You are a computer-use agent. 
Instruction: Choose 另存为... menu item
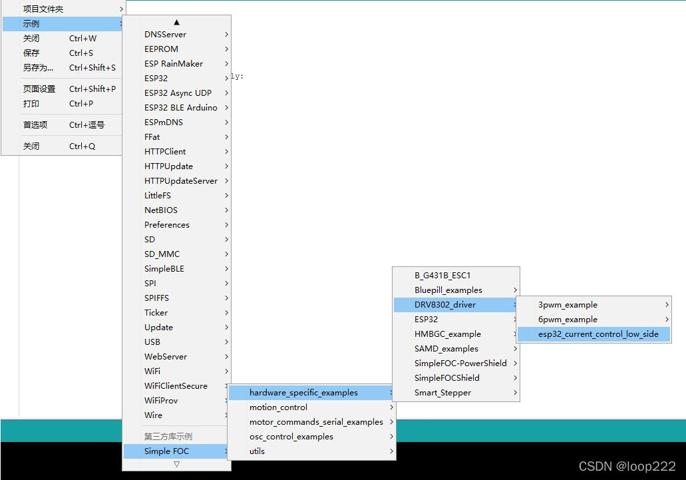(x=63, y=68)
